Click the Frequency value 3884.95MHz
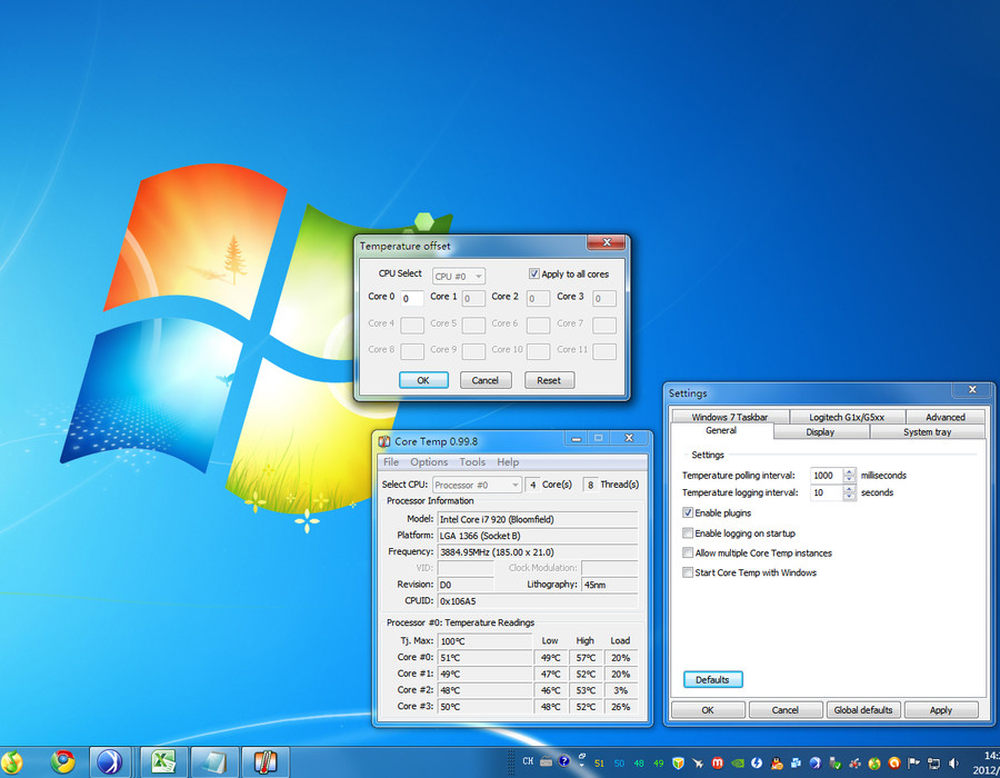The image size is (1000, 778). point(538,552)
